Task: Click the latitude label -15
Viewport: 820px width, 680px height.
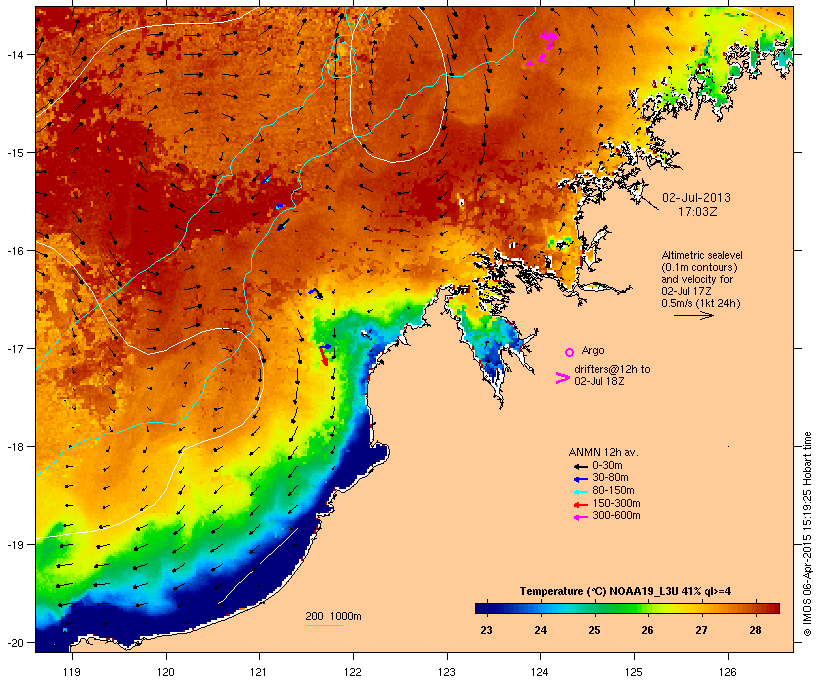Action: coord(15,153)
